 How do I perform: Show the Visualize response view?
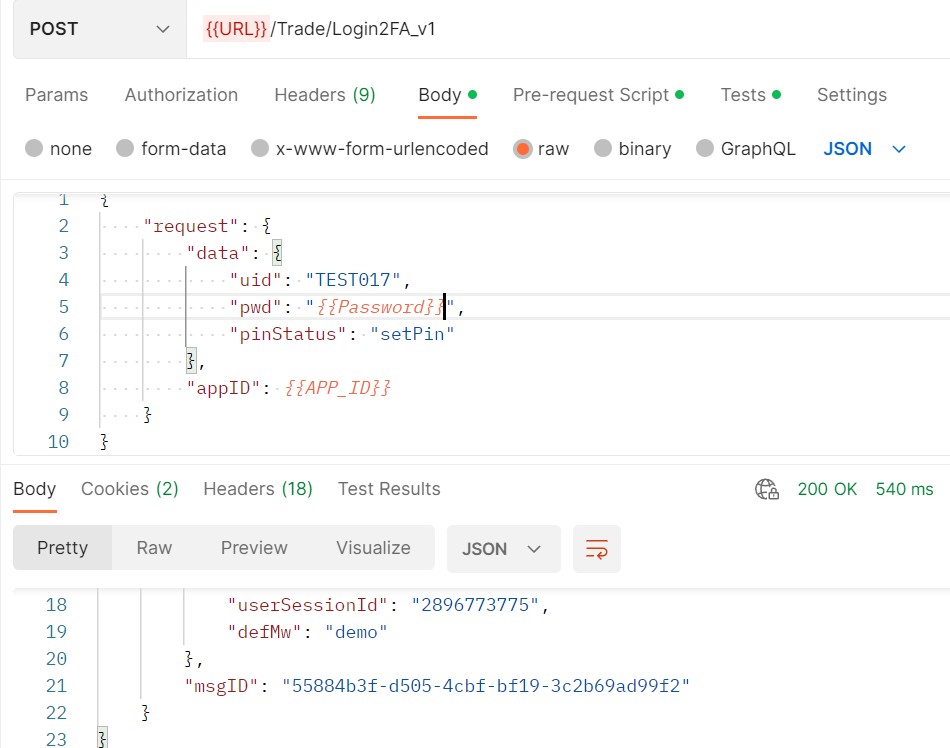click(x=373, y=548)
